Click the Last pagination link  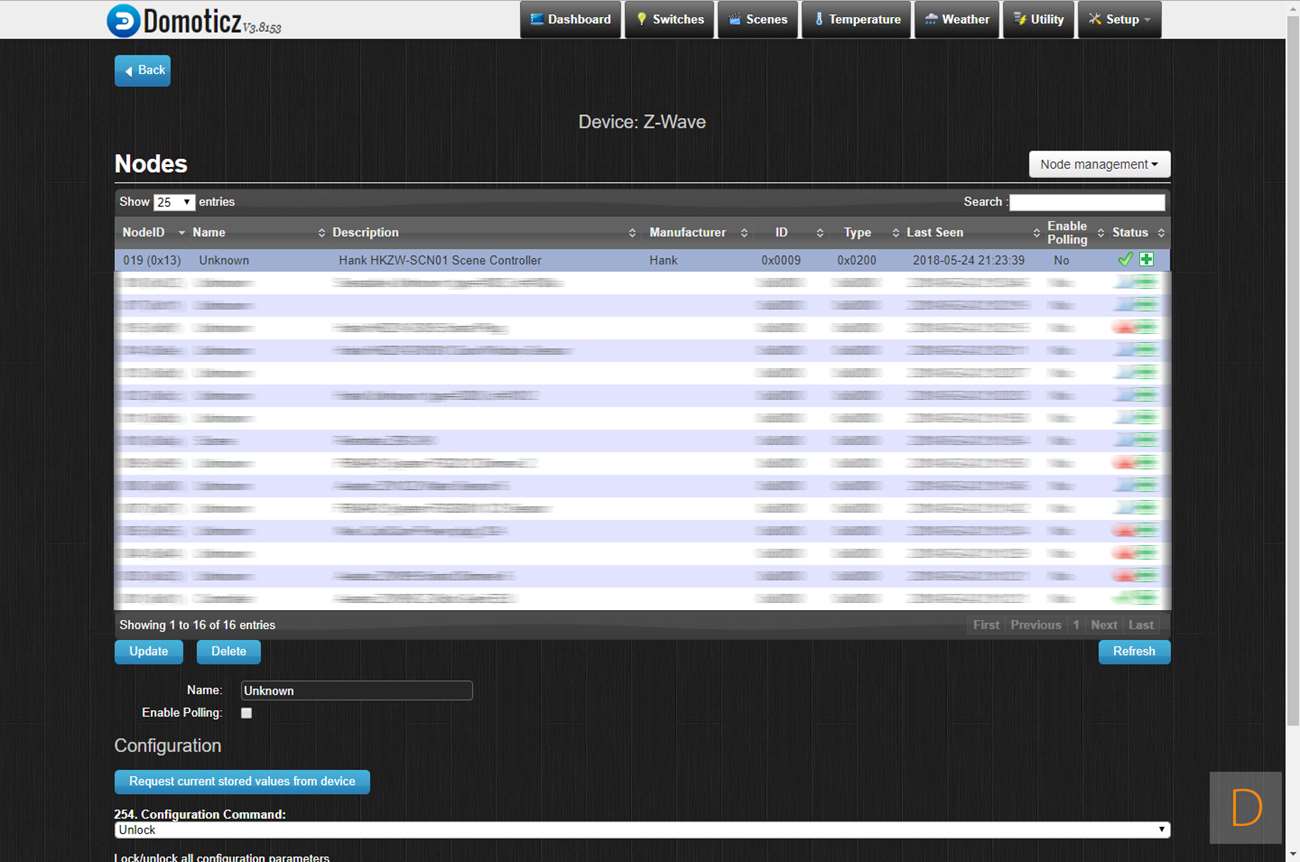click(x=1141, y=625)
